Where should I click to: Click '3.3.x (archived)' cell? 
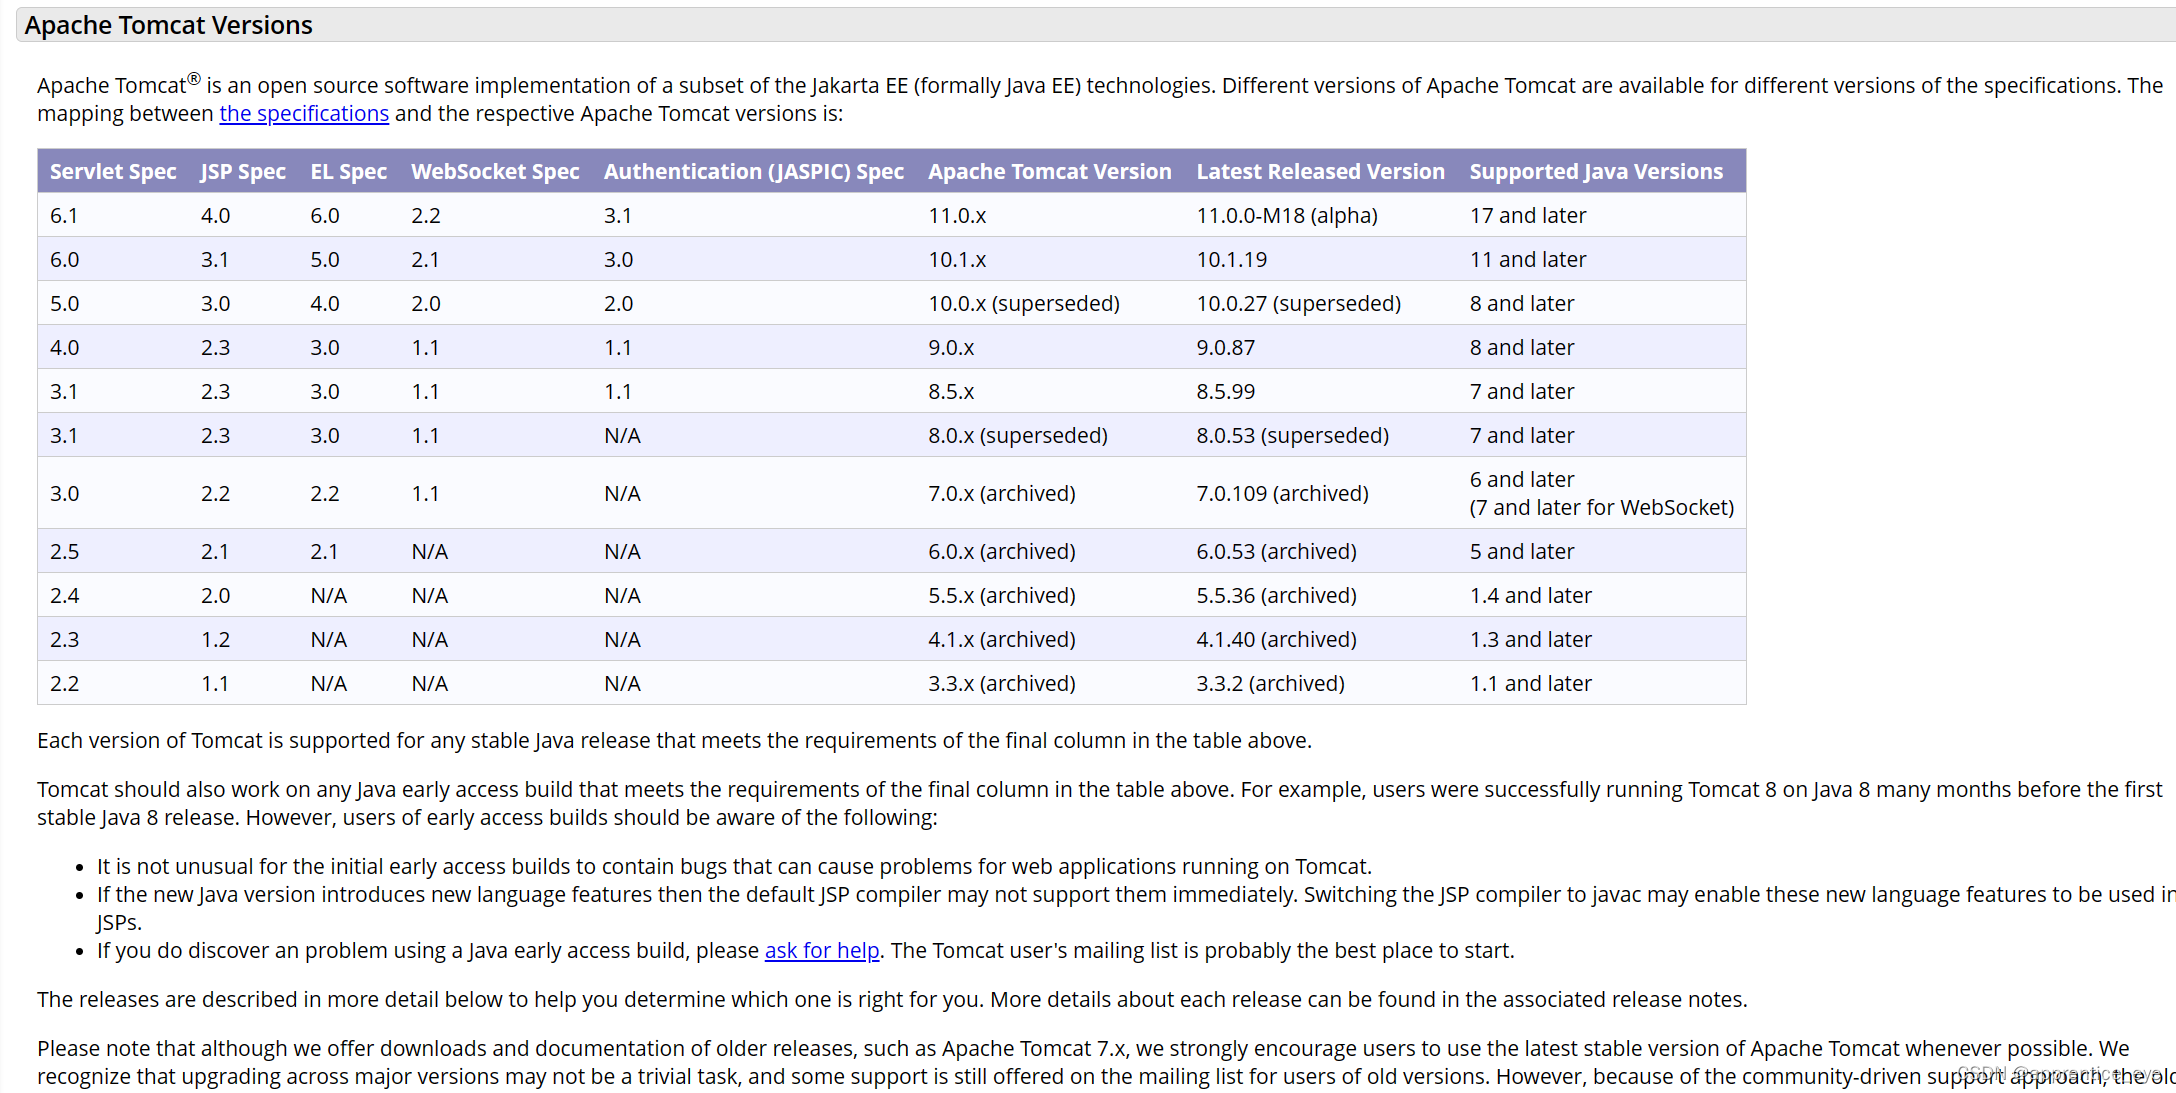click(x=1002, y=684)
